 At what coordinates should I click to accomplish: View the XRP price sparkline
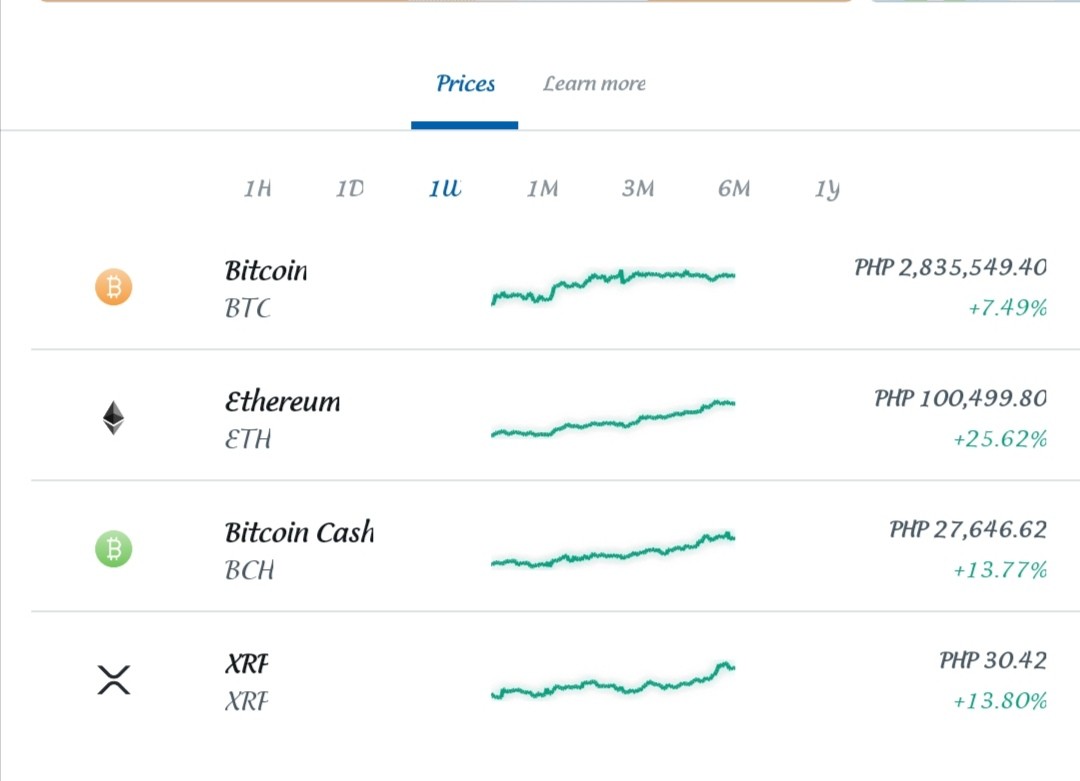(613, 680)
